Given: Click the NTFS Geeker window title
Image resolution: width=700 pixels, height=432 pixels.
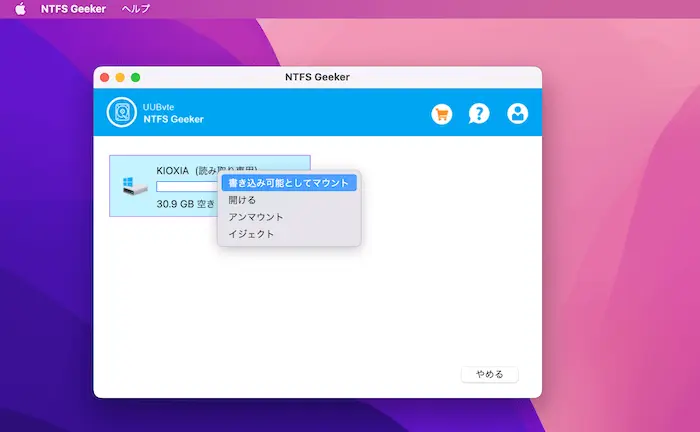Looking at the screenshot, I should click(317, 77).
